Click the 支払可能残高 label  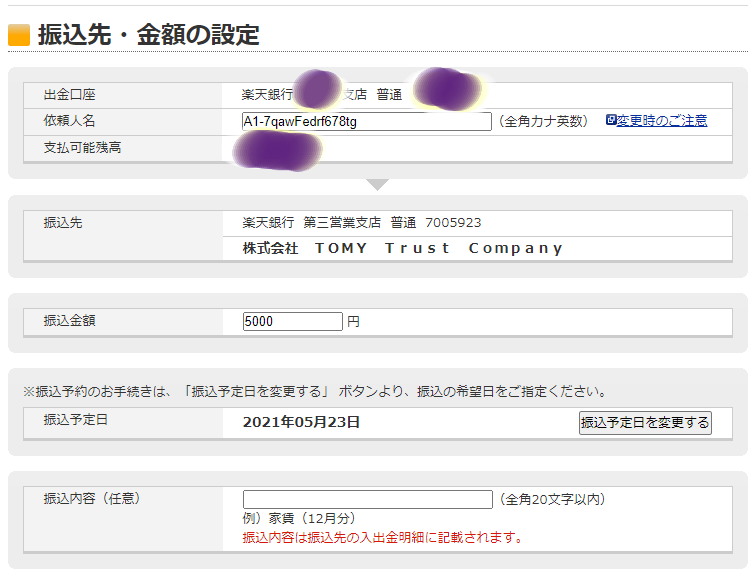coord(82,147)
